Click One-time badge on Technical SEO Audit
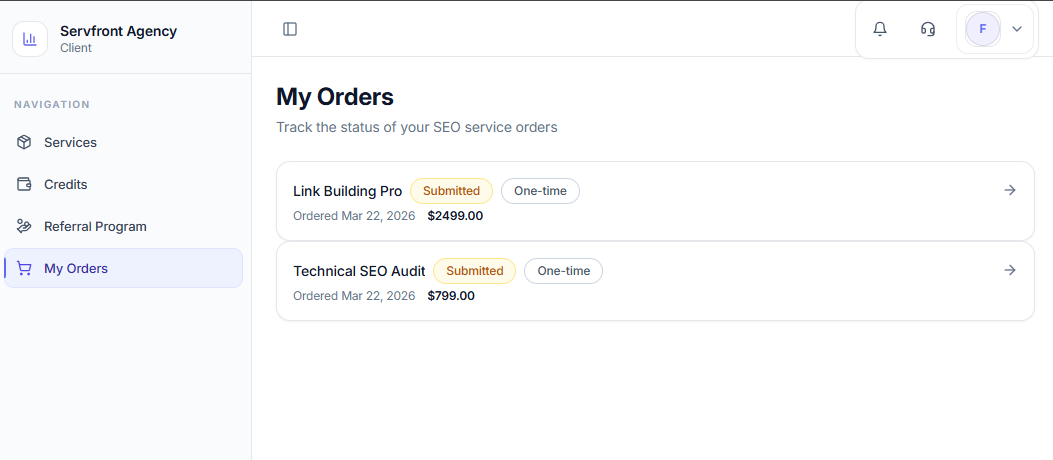This screenshot has width=1053, height=460. click(x=563, y=271)
